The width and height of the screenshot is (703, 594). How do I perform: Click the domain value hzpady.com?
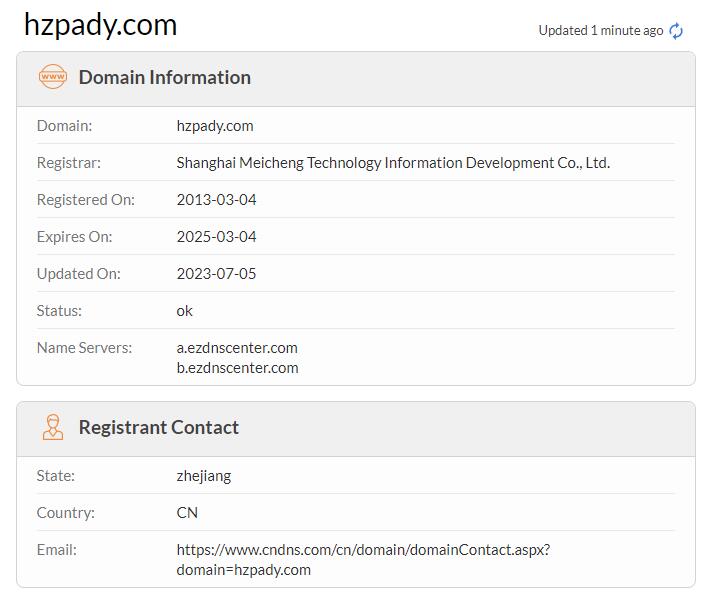215,126
